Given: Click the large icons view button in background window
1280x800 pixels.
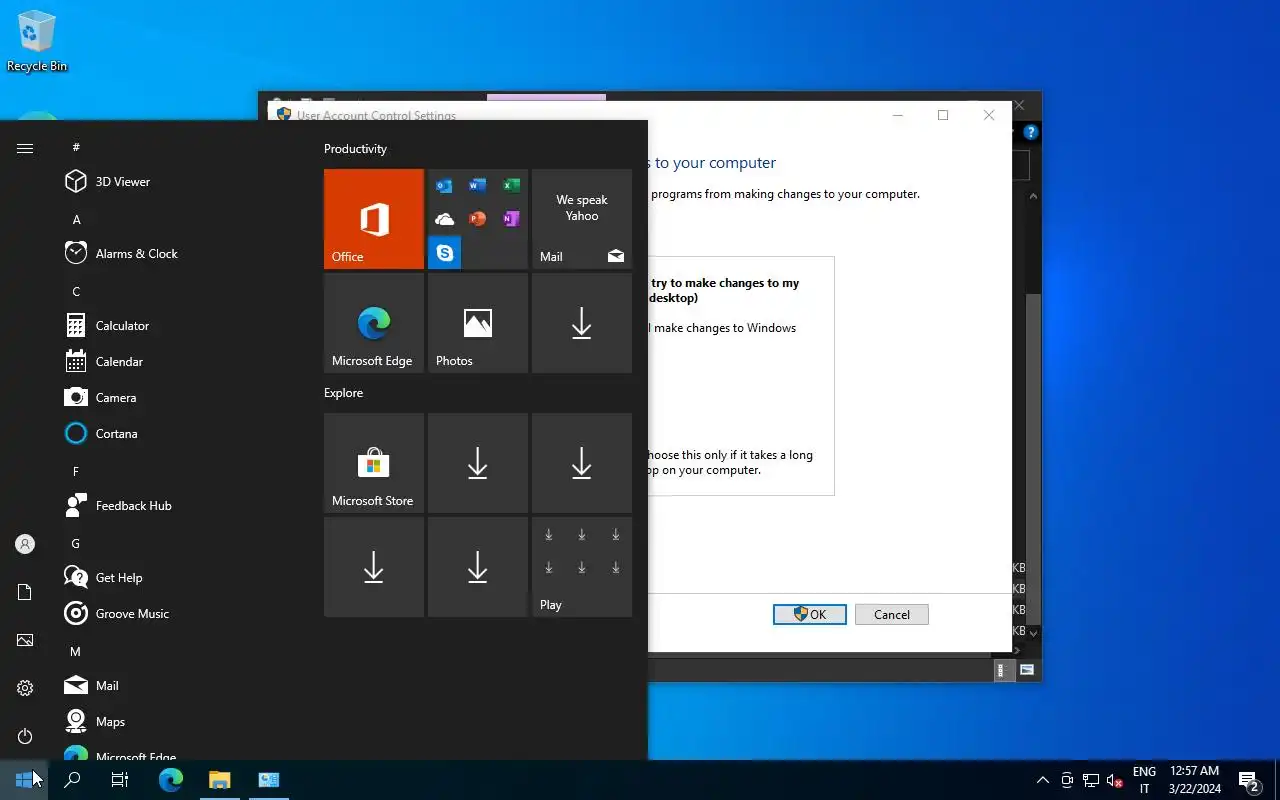Looking at the screenshot, I should click(x=1027, y=670).
